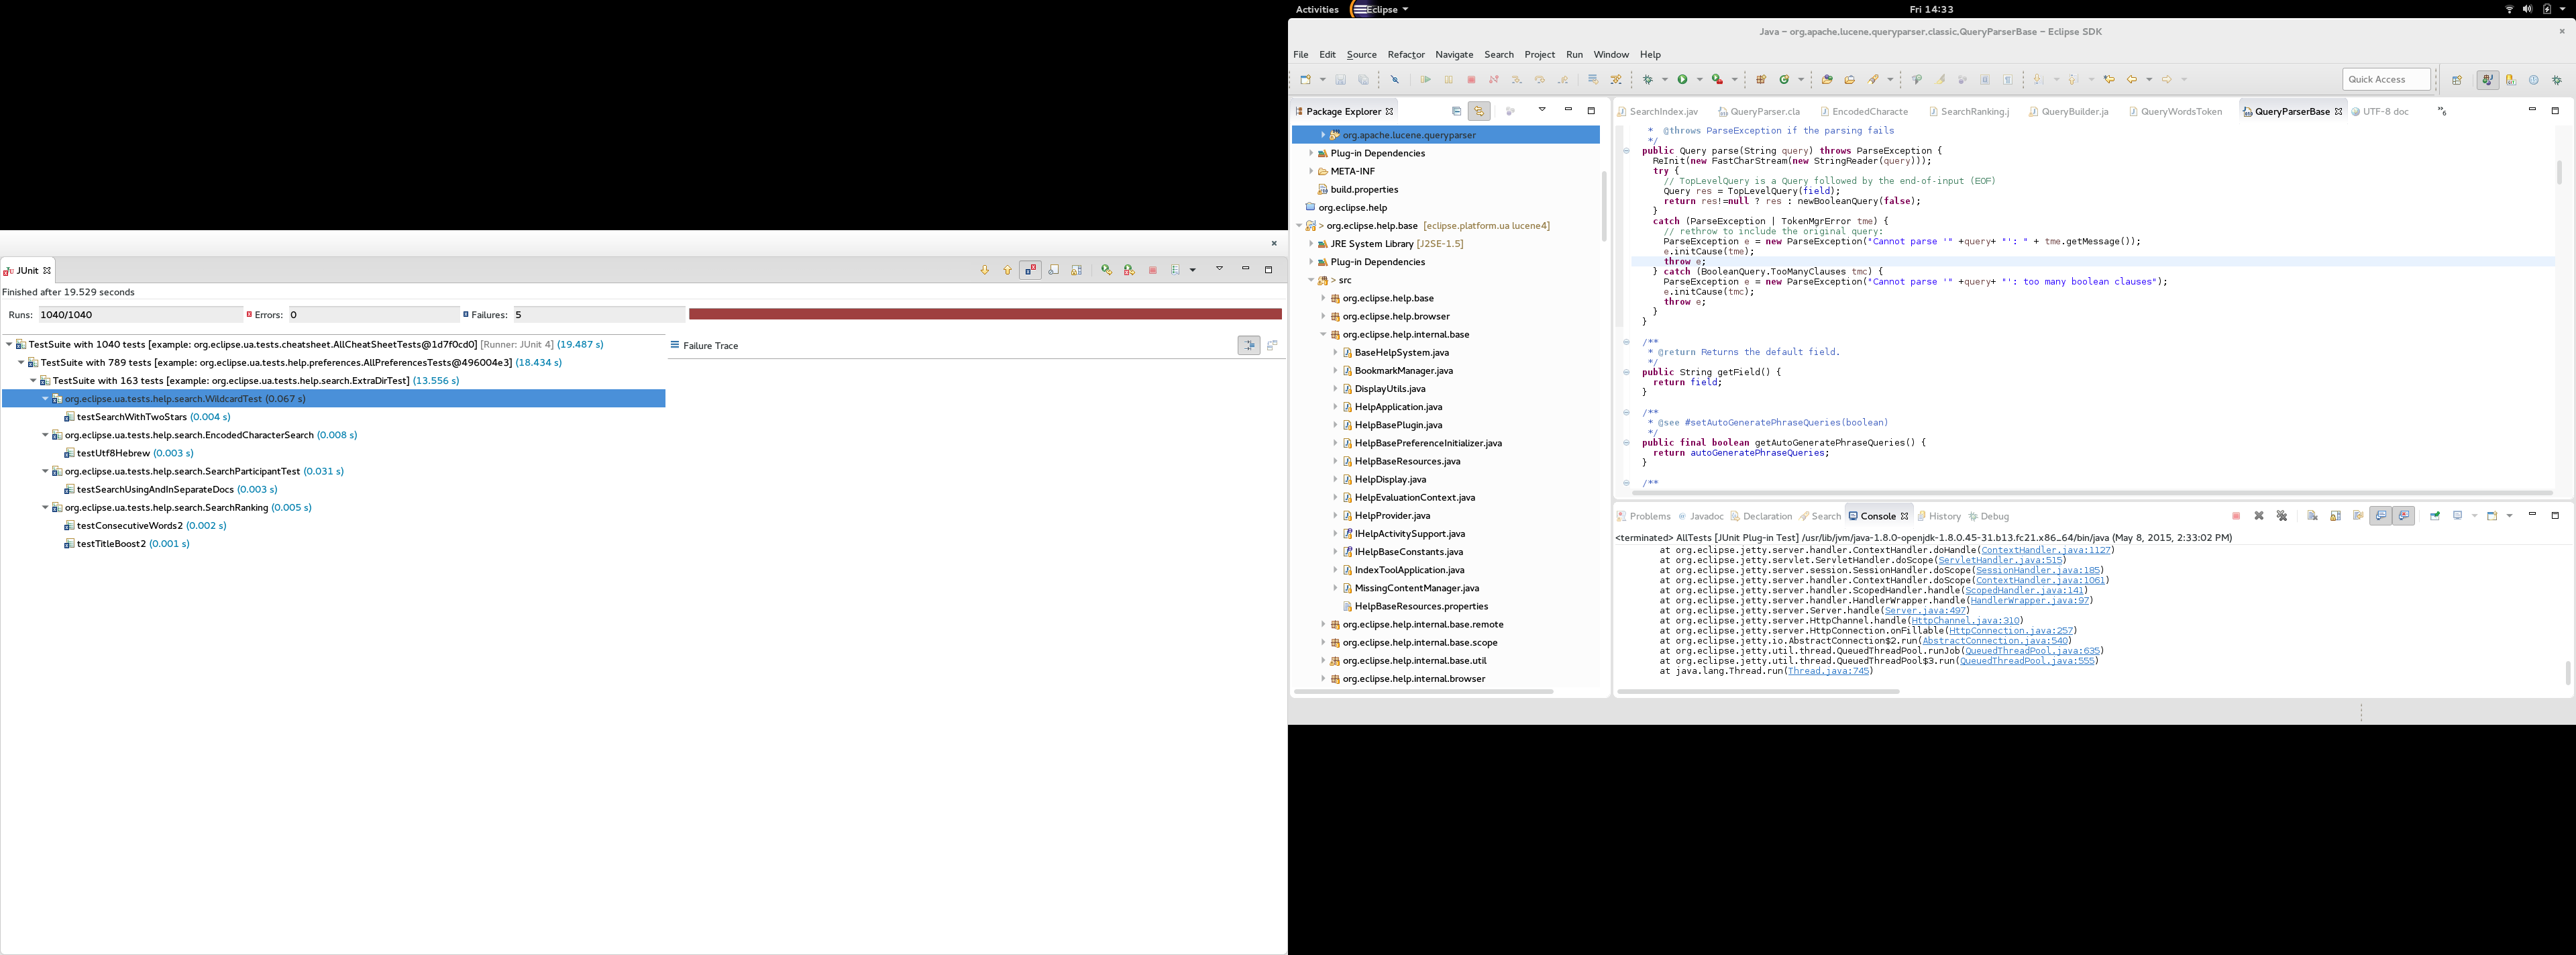
Task: Select the Java perspective button
Action: (2488, 80)
